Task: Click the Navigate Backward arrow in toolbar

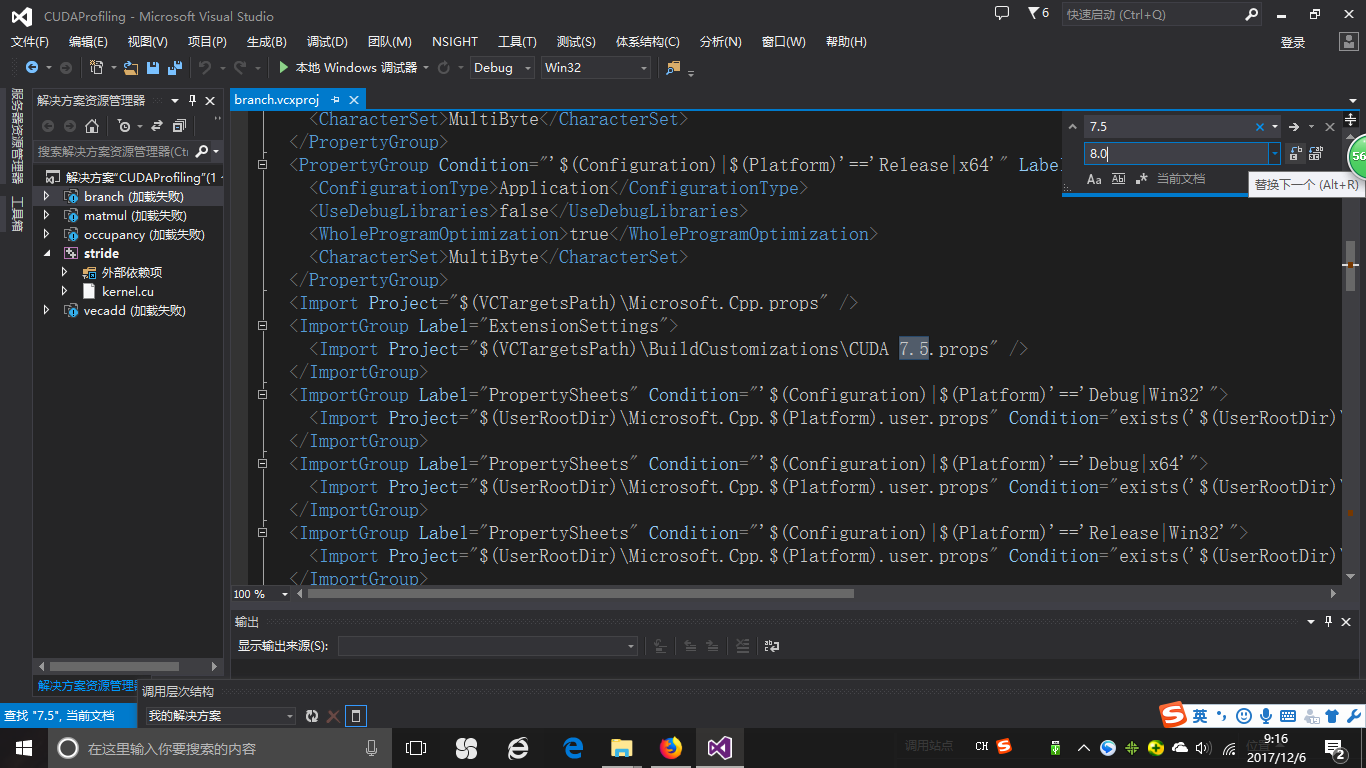Action: (x=32, y=68)
